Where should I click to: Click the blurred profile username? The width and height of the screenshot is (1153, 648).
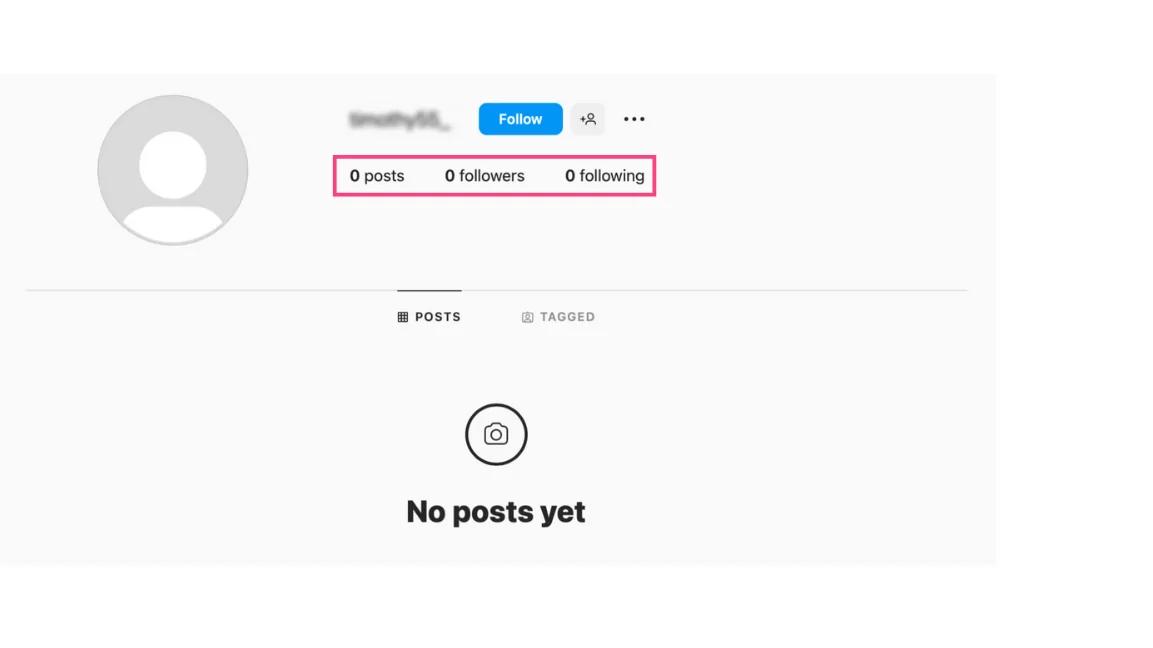(399, 119)
